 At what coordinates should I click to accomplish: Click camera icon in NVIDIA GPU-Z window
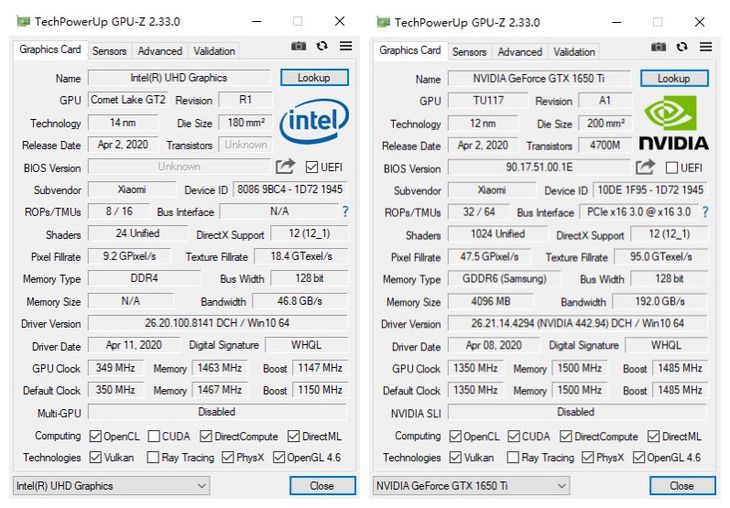(x=658, y=47)
